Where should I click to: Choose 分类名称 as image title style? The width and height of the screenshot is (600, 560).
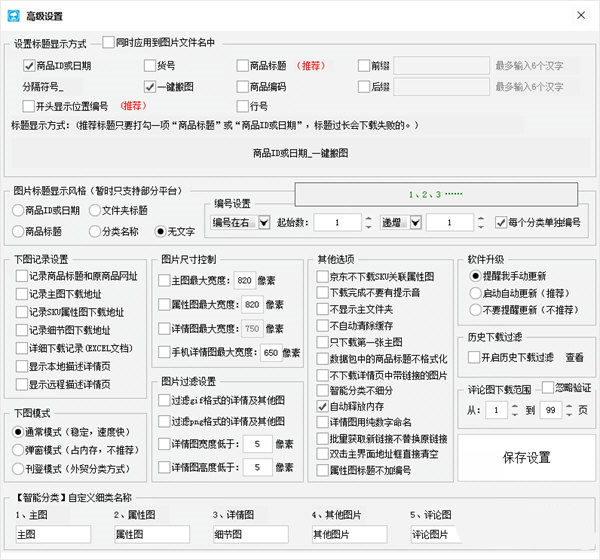coord(96,231)
